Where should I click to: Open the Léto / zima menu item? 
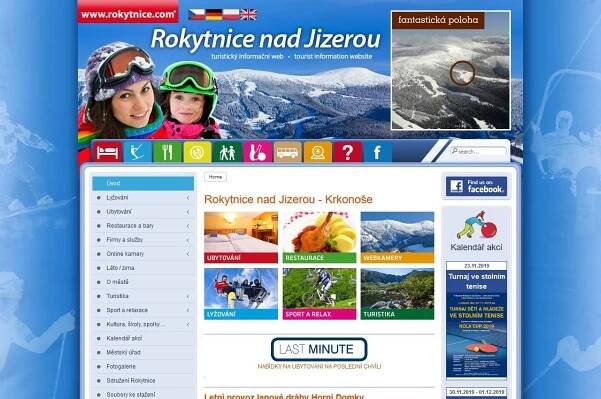[x=143, y=268]
